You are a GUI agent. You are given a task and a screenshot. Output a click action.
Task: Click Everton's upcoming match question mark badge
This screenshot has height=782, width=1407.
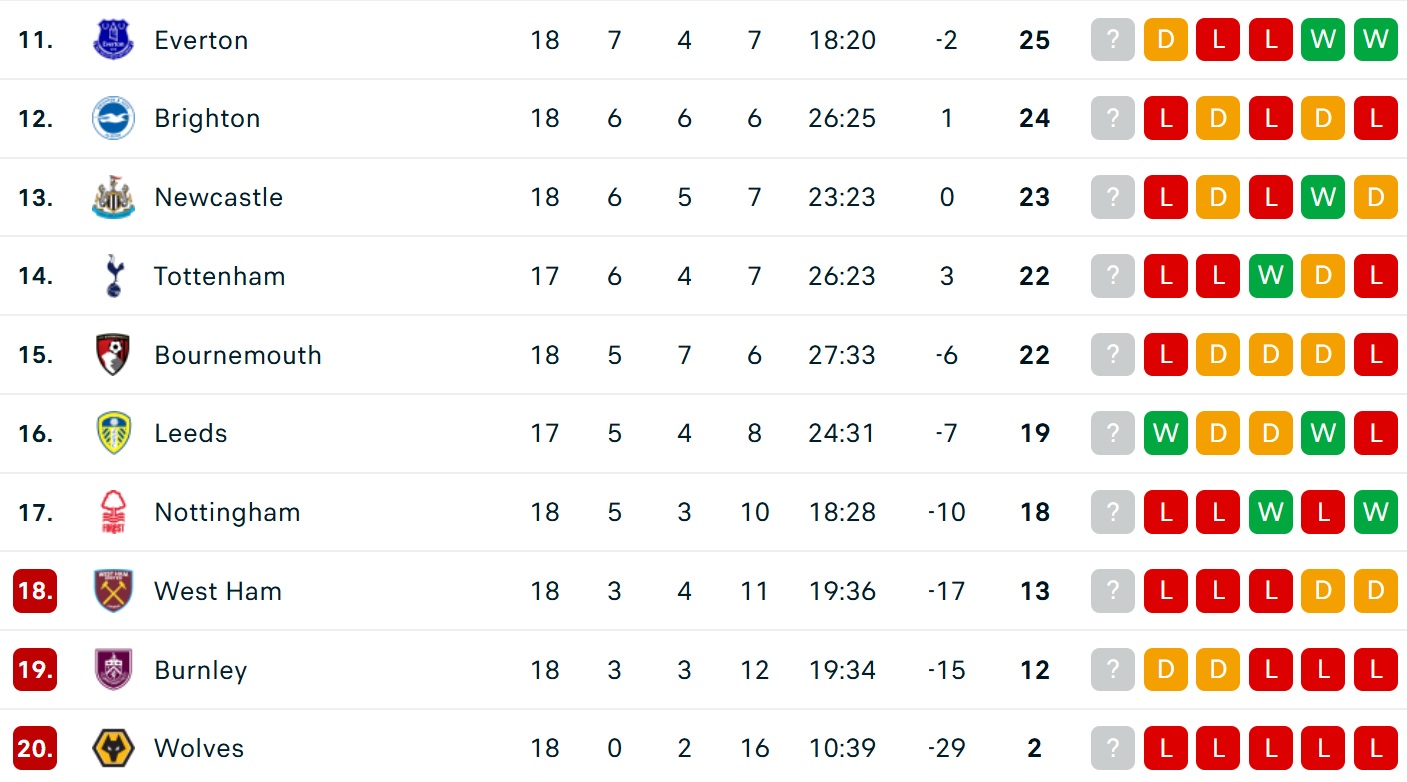[1113, 40]
